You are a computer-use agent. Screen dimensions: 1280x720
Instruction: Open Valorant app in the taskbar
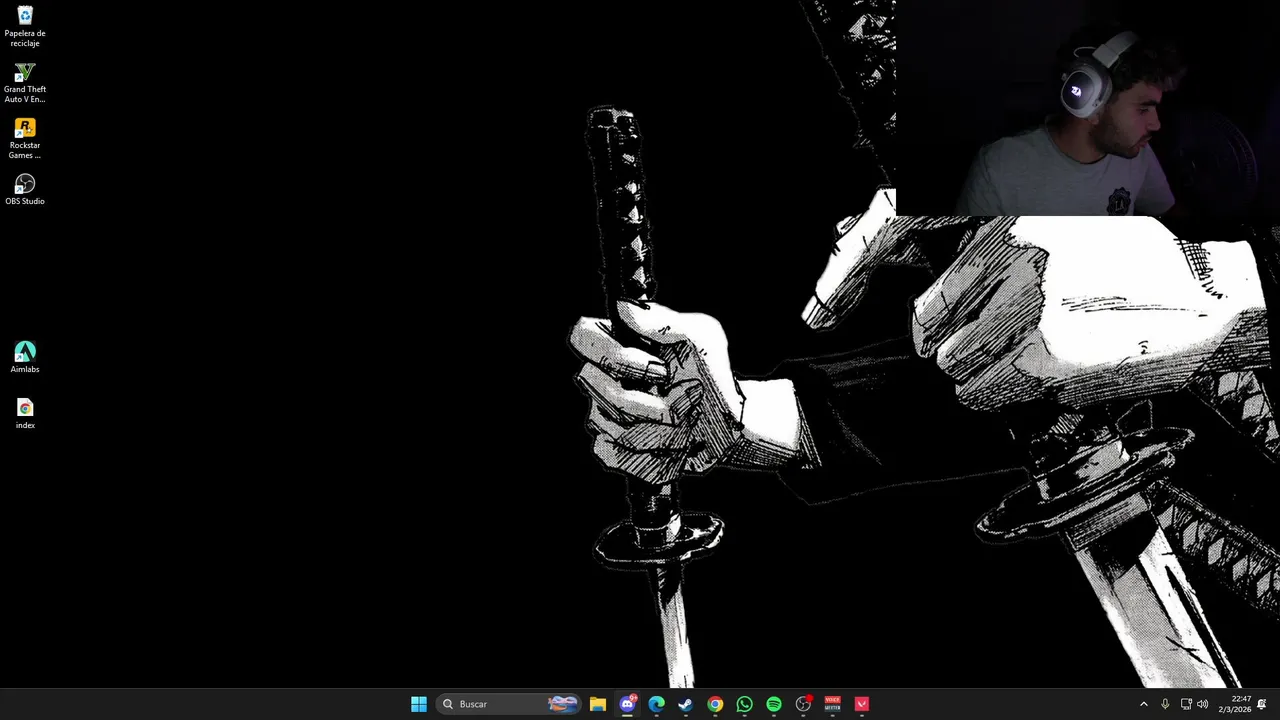click(862, 704)
